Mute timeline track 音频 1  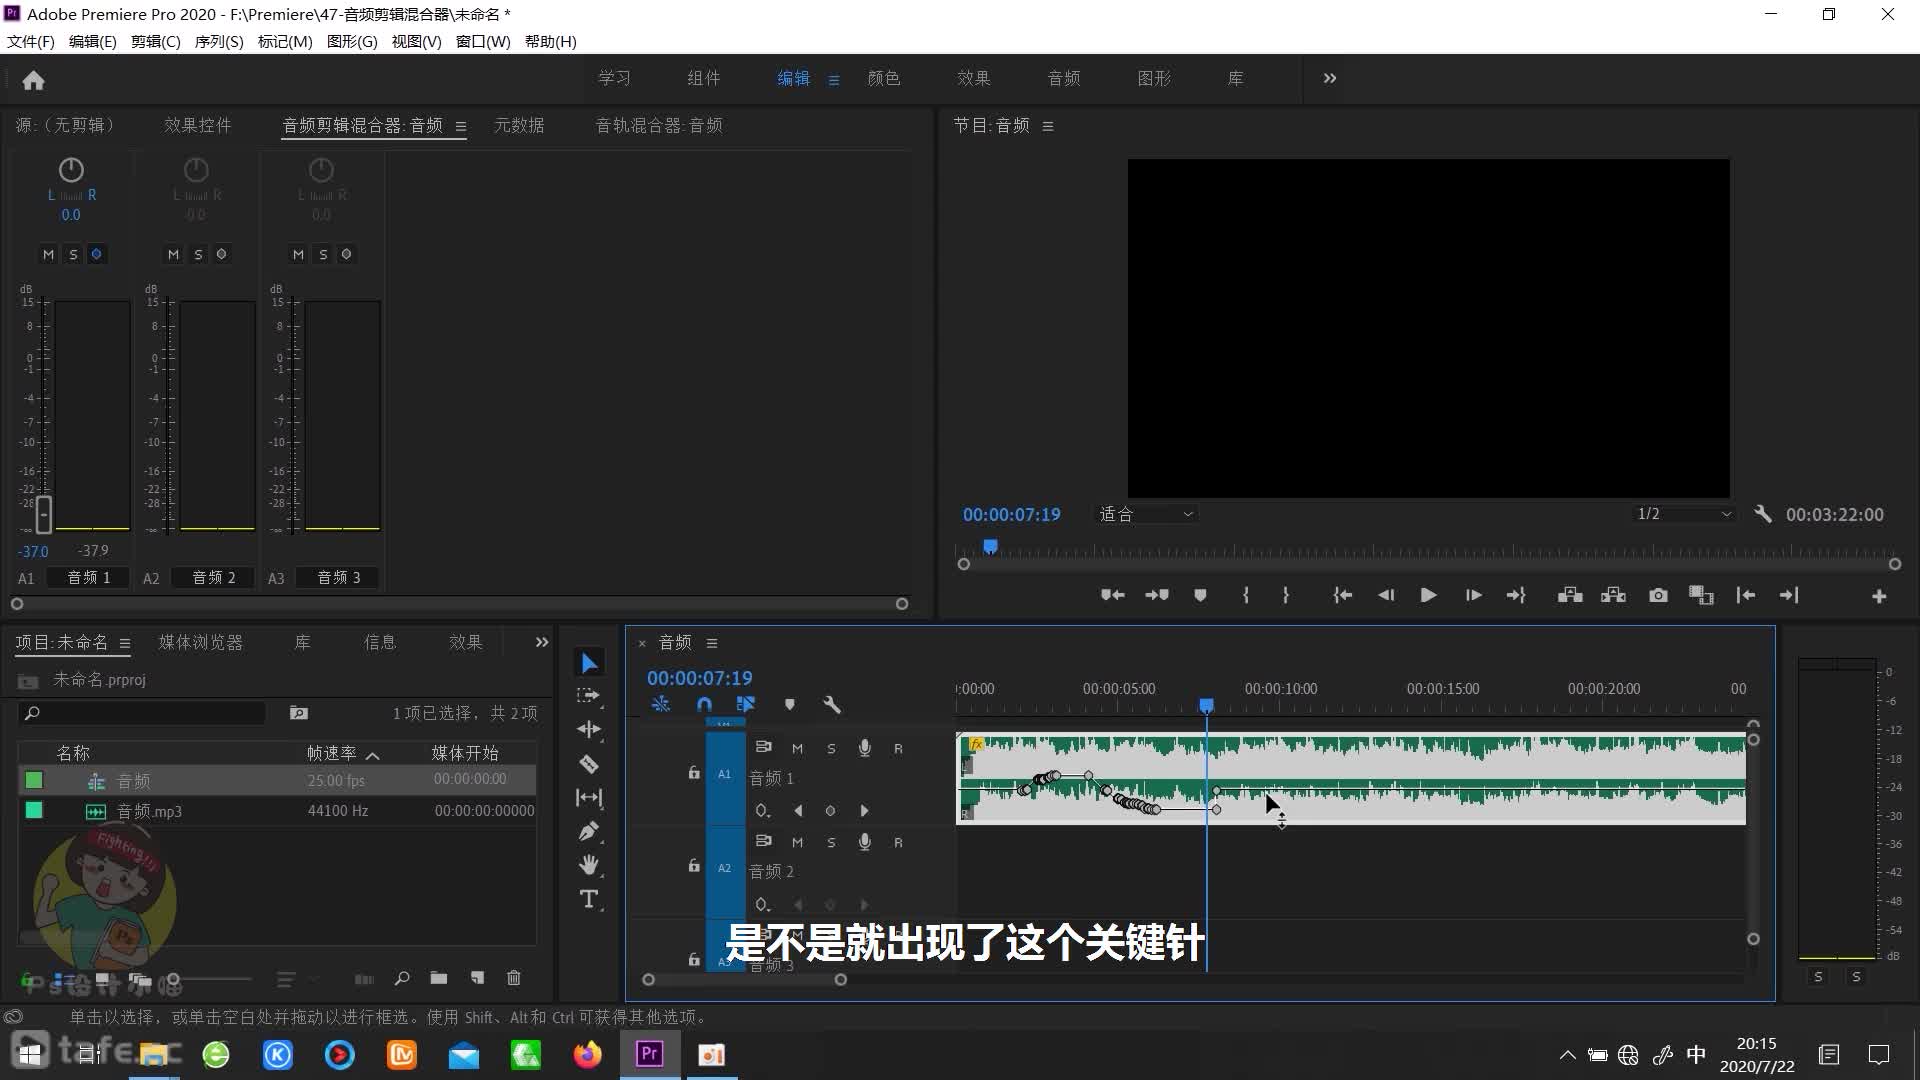[x=797, y=749]
